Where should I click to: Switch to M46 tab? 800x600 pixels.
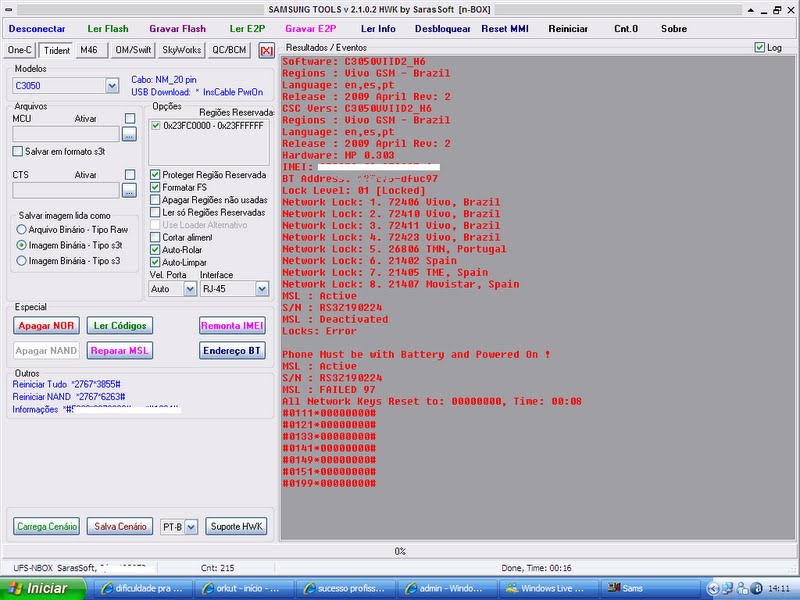pos(92,50)
